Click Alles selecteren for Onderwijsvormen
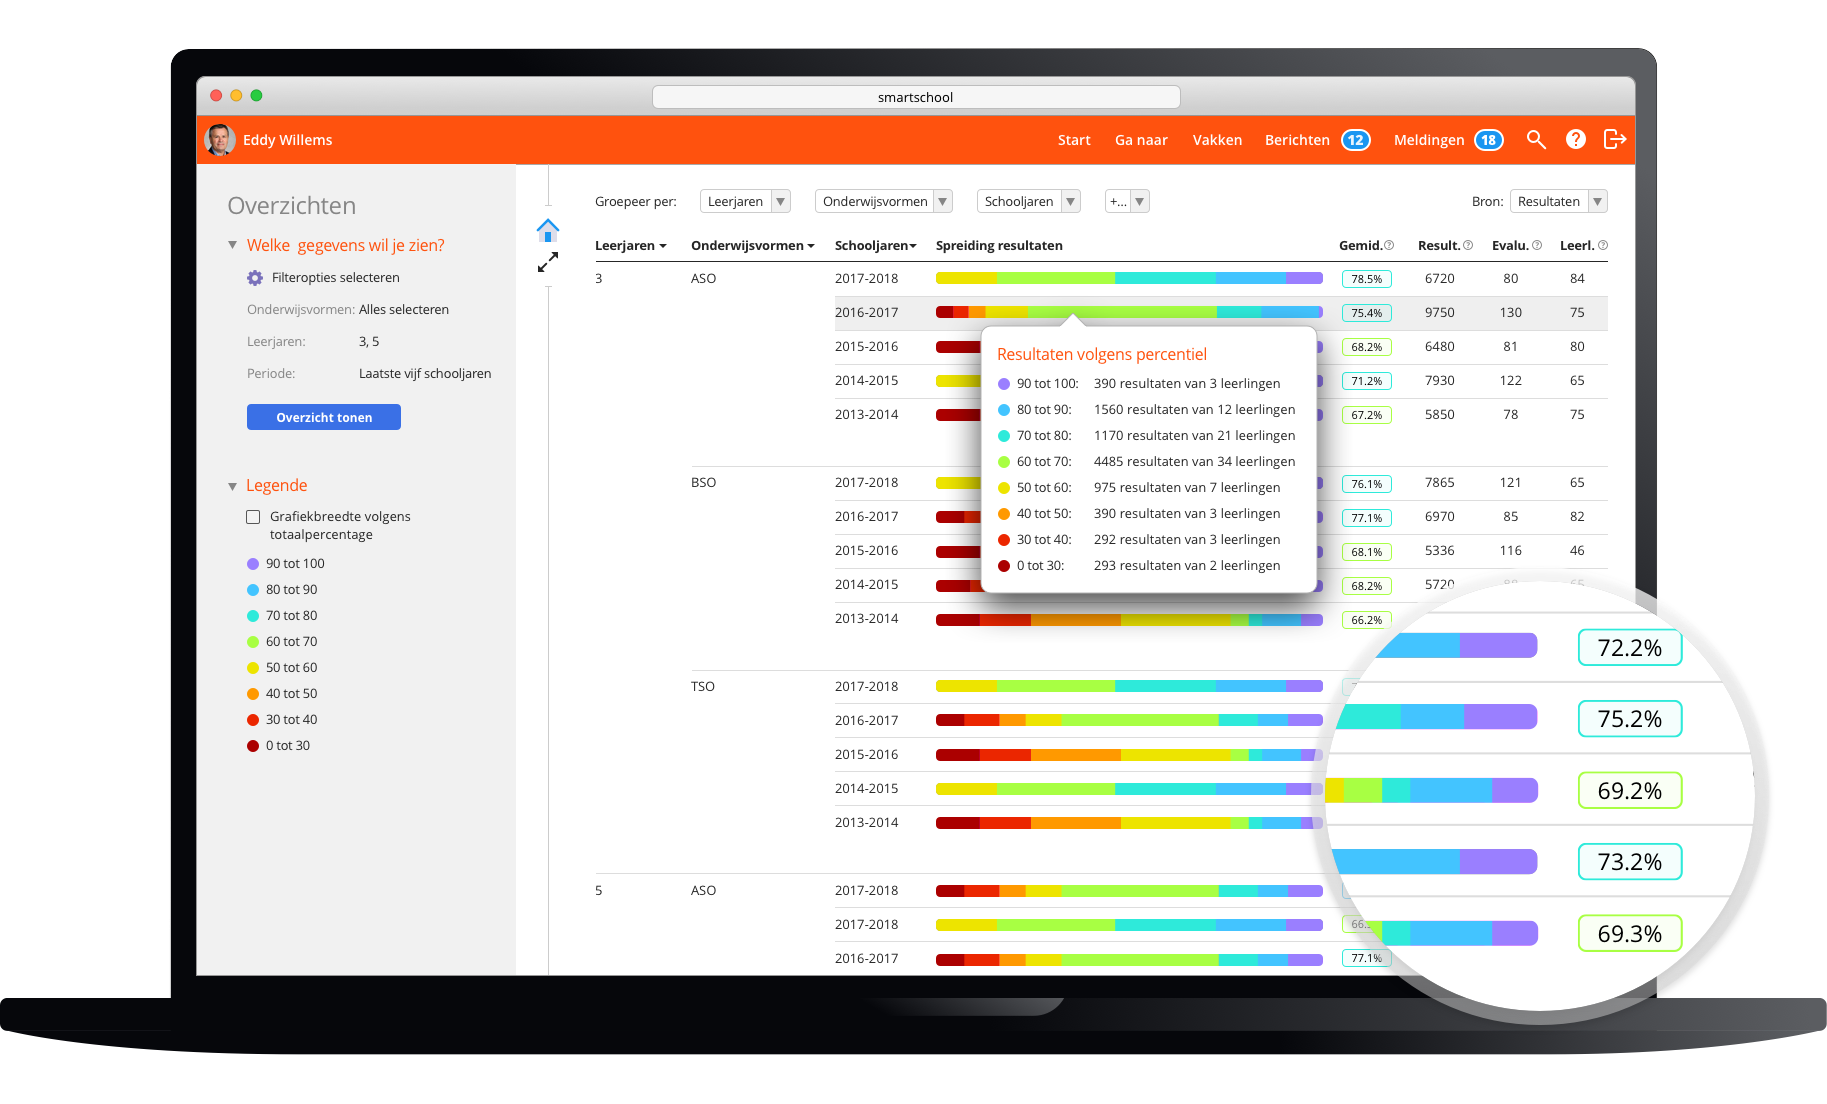Viewport: 1827px width, 1104px height. pos(404,310)
